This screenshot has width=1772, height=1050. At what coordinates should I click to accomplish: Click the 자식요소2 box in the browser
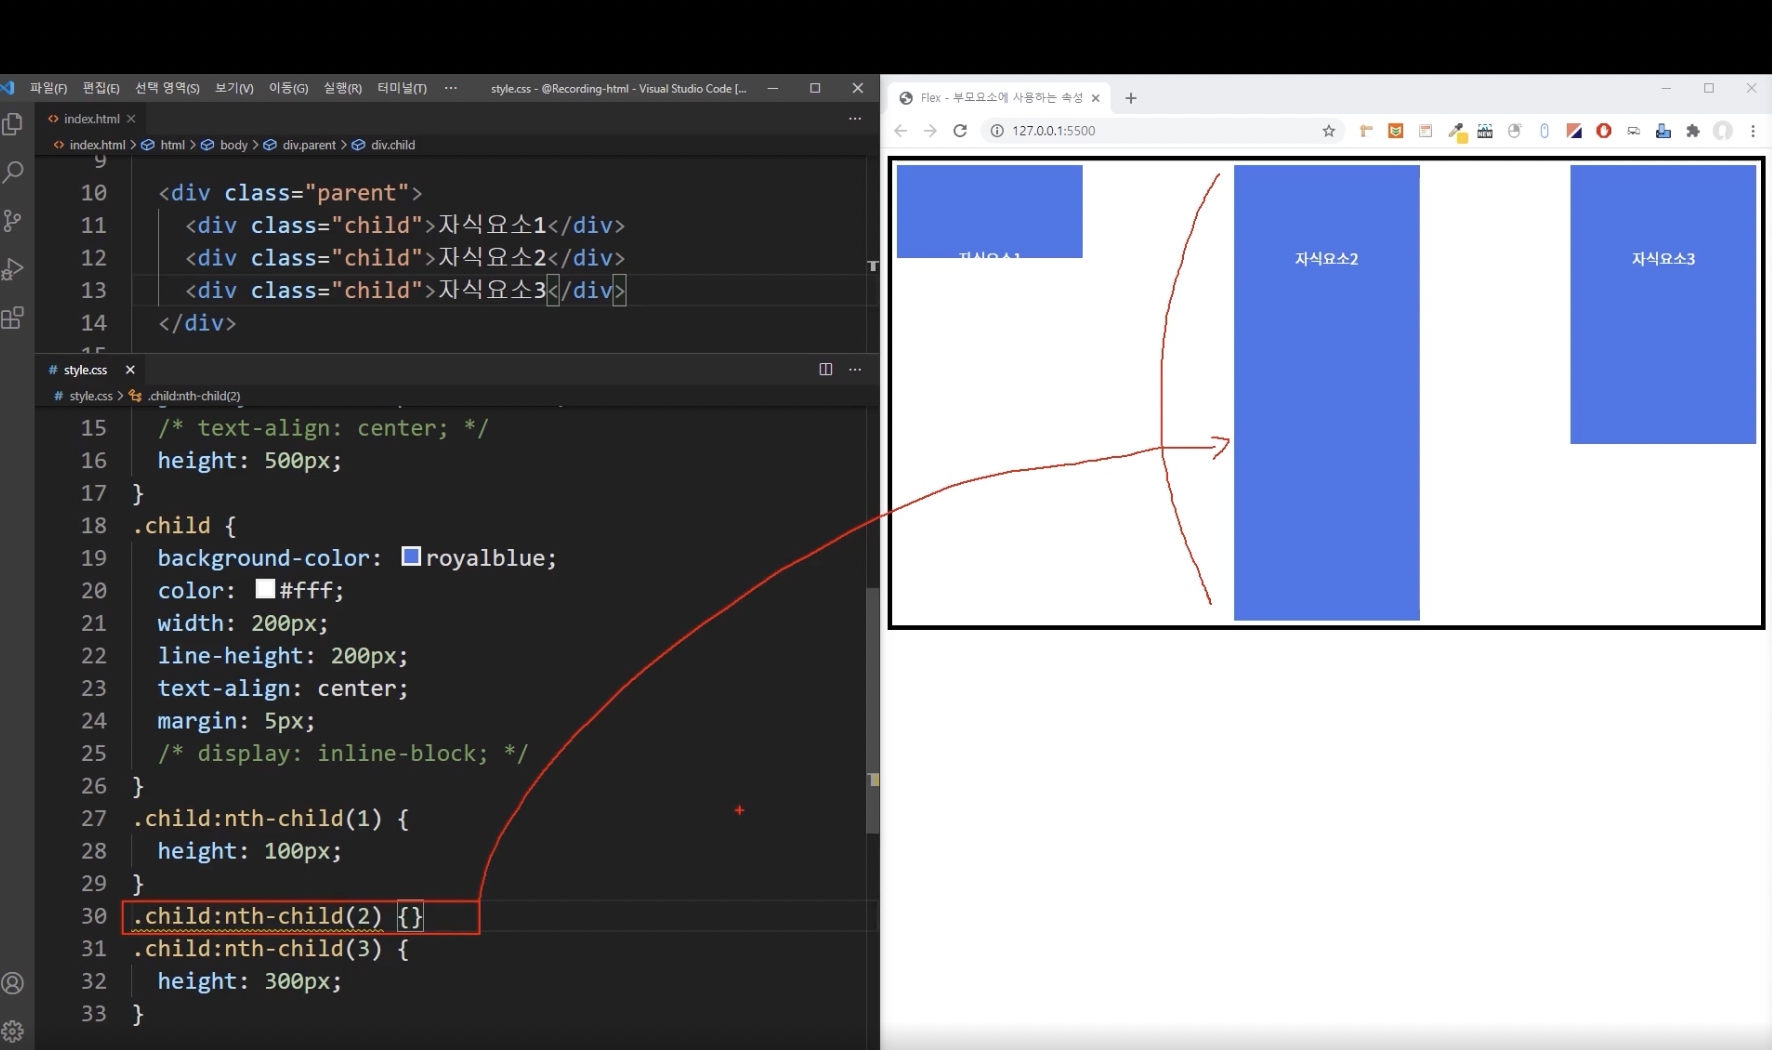1327,393
